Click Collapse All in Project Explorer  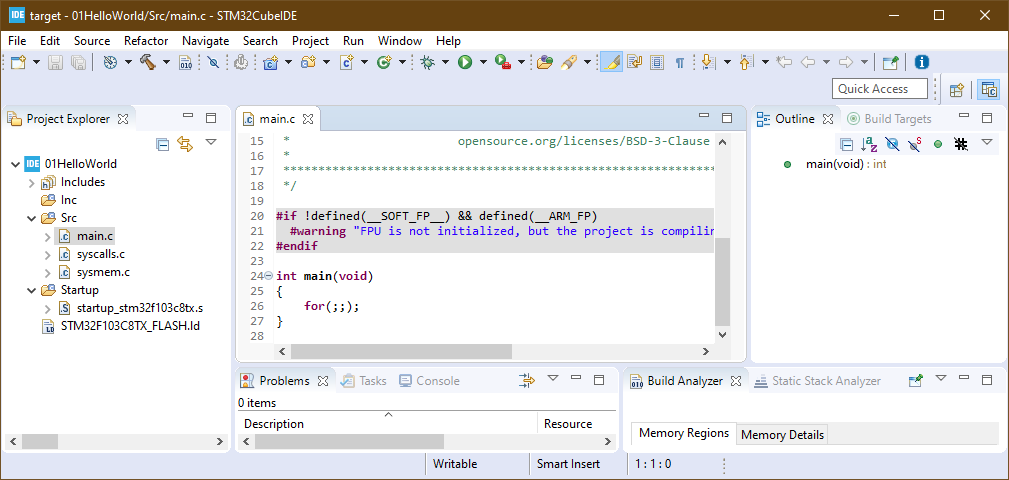tap(163, 144)
